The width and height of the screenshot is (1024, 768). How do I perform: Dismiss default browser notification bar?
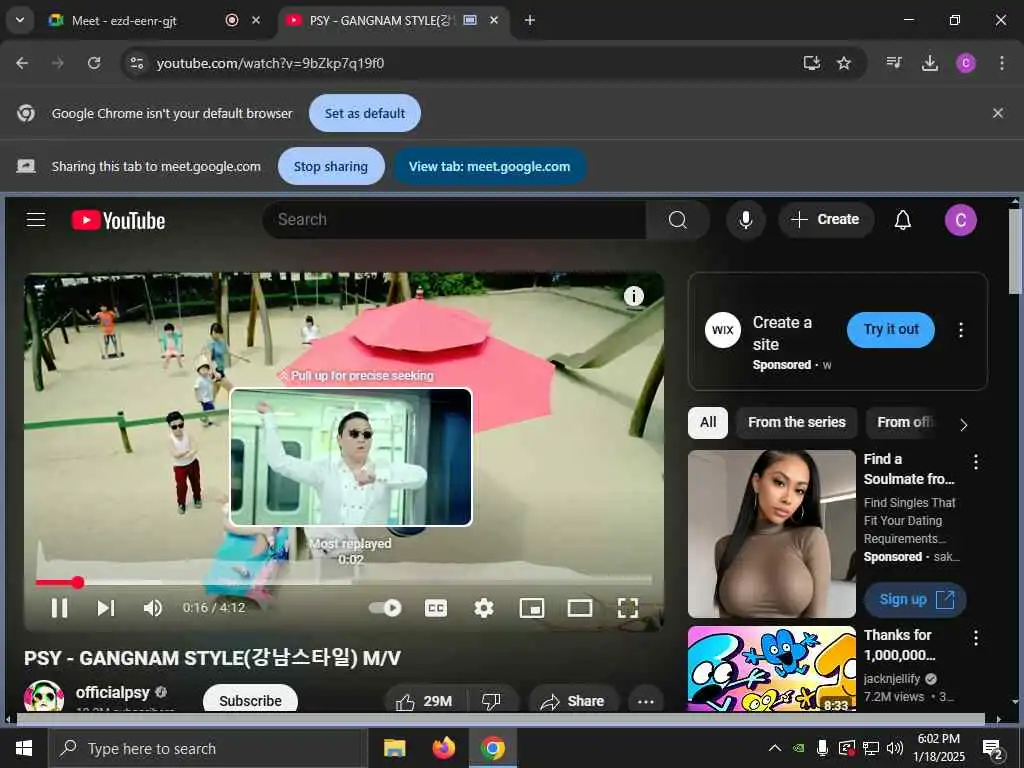[997, 113]
